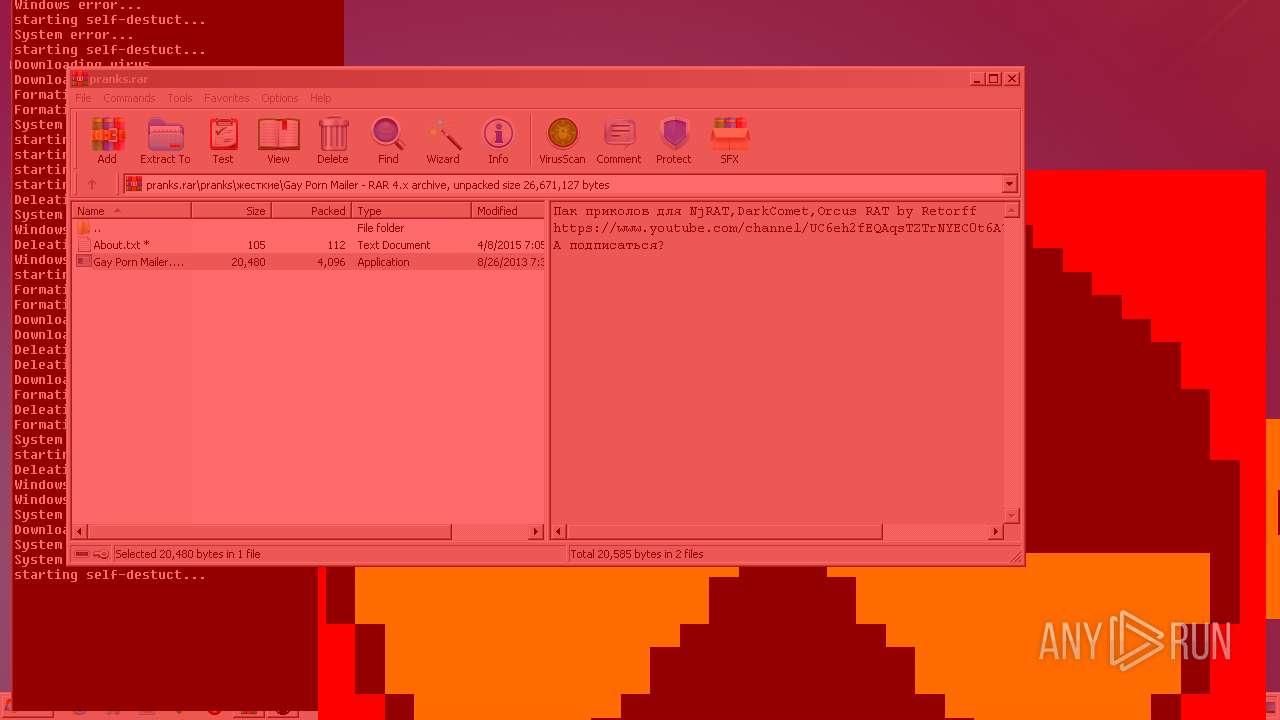The image size is (1280, 720).
Task: Click the Extract To icon
Action: 165,141
